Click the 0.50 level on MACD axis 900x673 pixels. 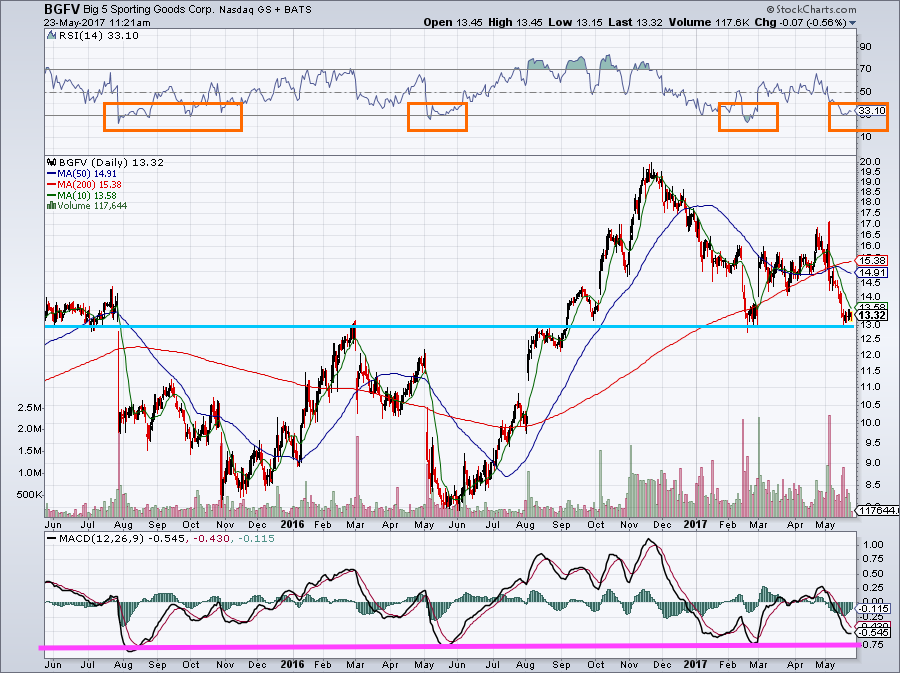[x=874, y=574]
